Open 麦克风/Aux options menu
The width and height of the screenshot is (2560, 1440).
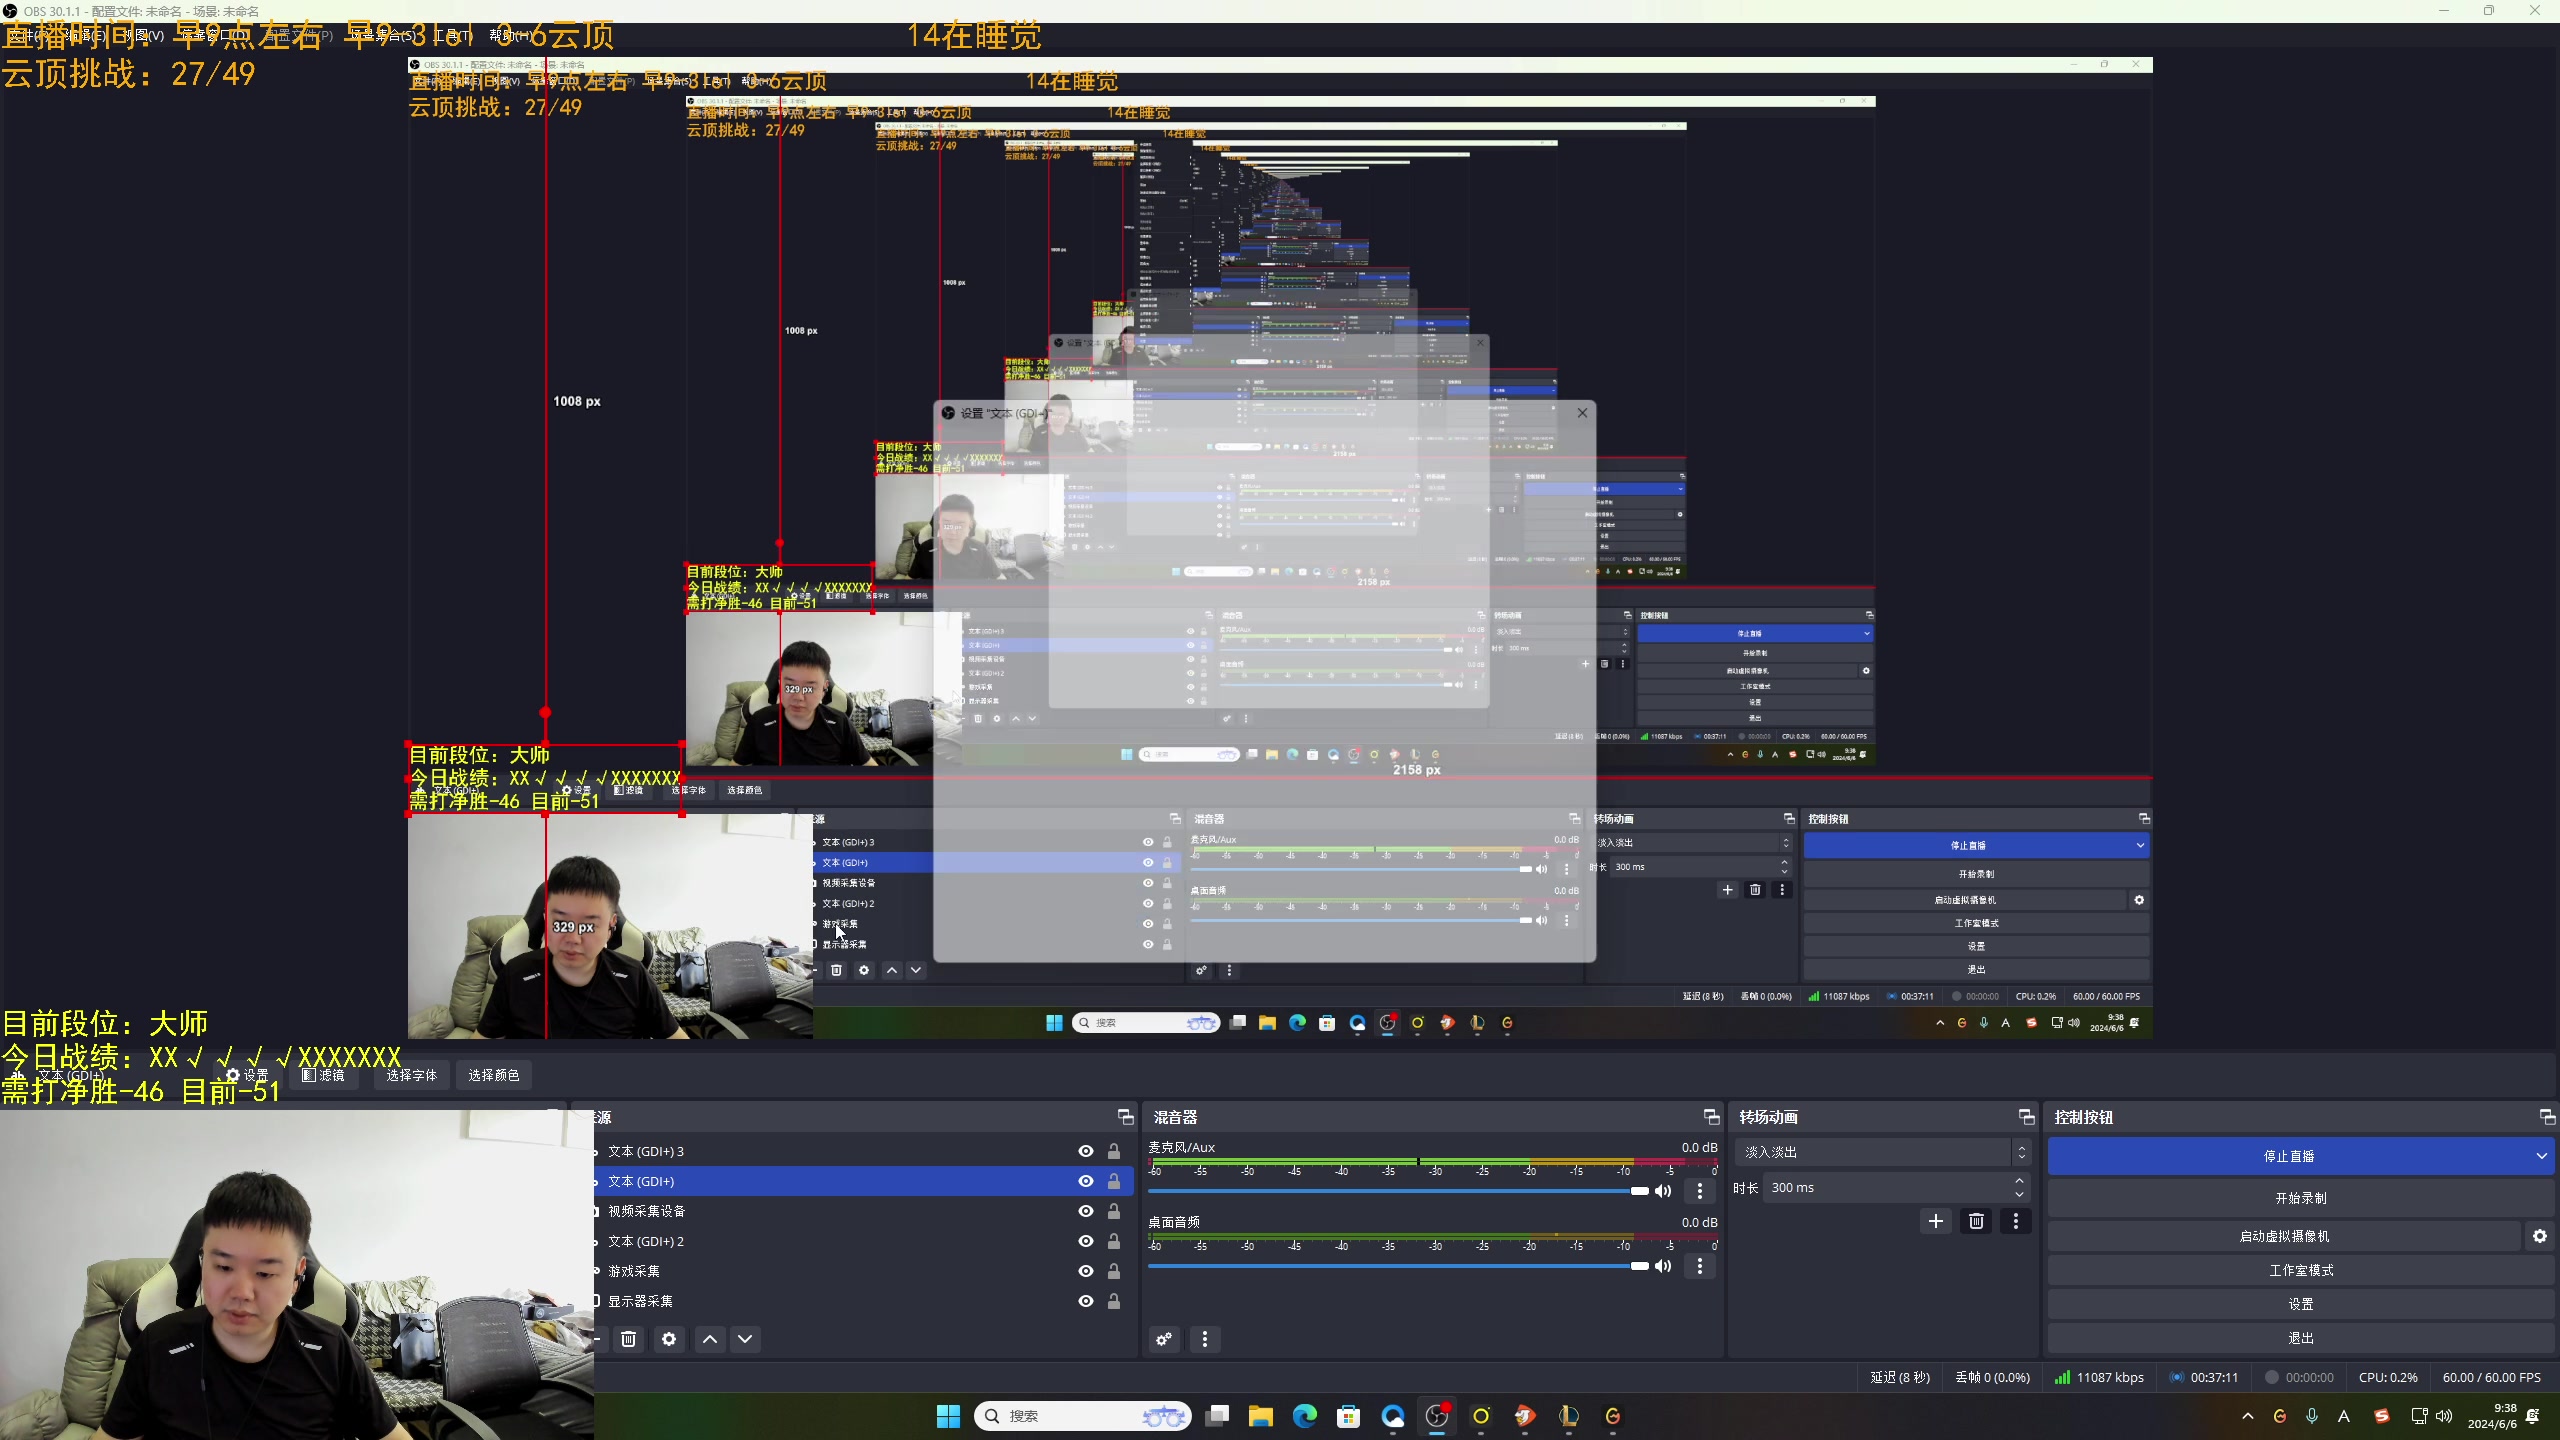[x=1700, y=1191]
